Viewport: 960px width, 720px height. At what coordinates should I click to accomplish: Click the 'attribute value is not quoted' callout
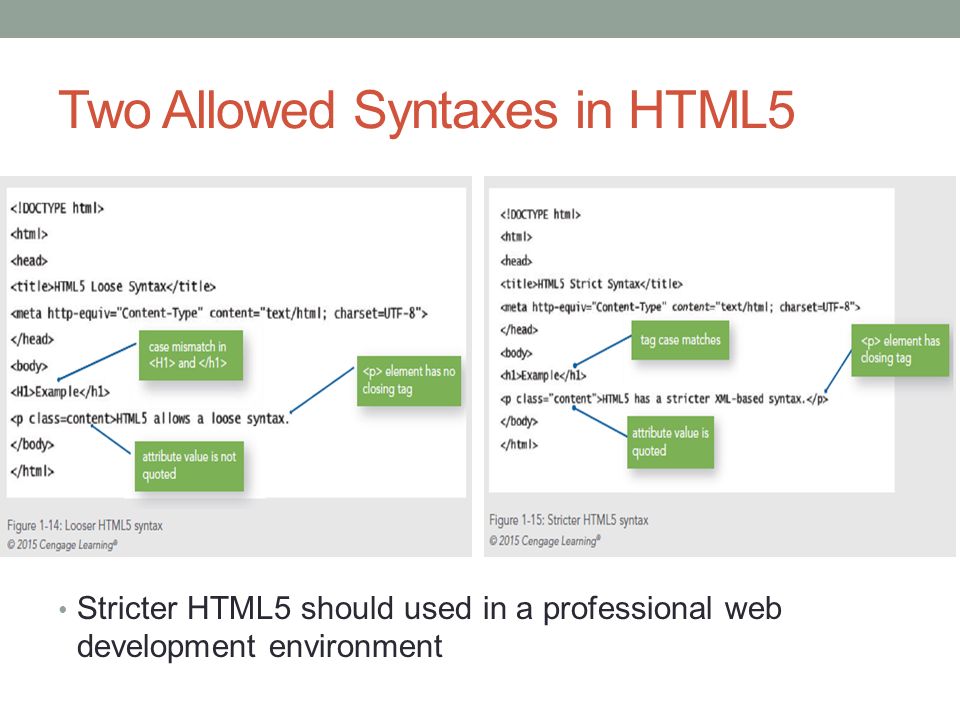[x=189, y=466]
